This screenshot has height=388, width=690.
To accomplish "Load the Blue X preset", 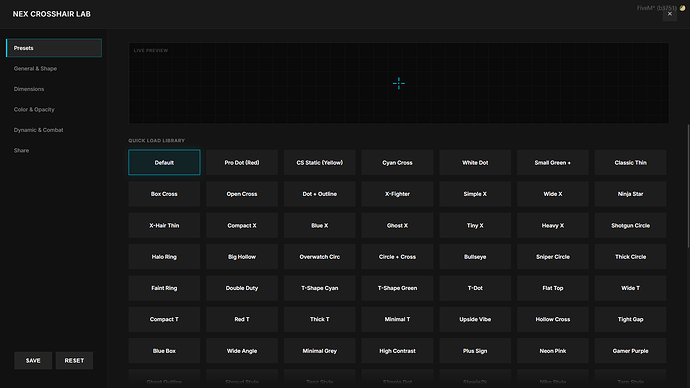I will coord(319,225).
